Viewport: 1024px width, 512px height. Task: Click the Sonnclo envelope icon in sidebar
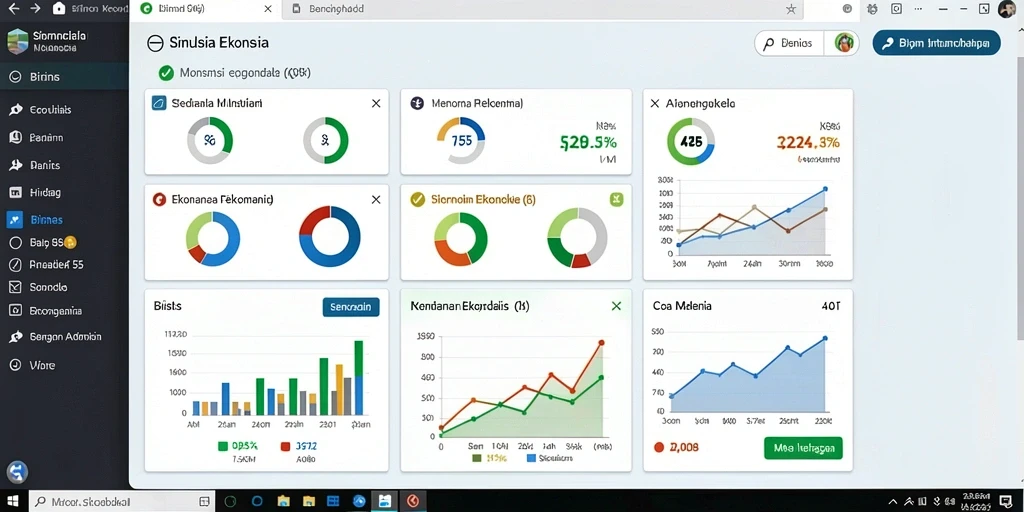[16, 287]
